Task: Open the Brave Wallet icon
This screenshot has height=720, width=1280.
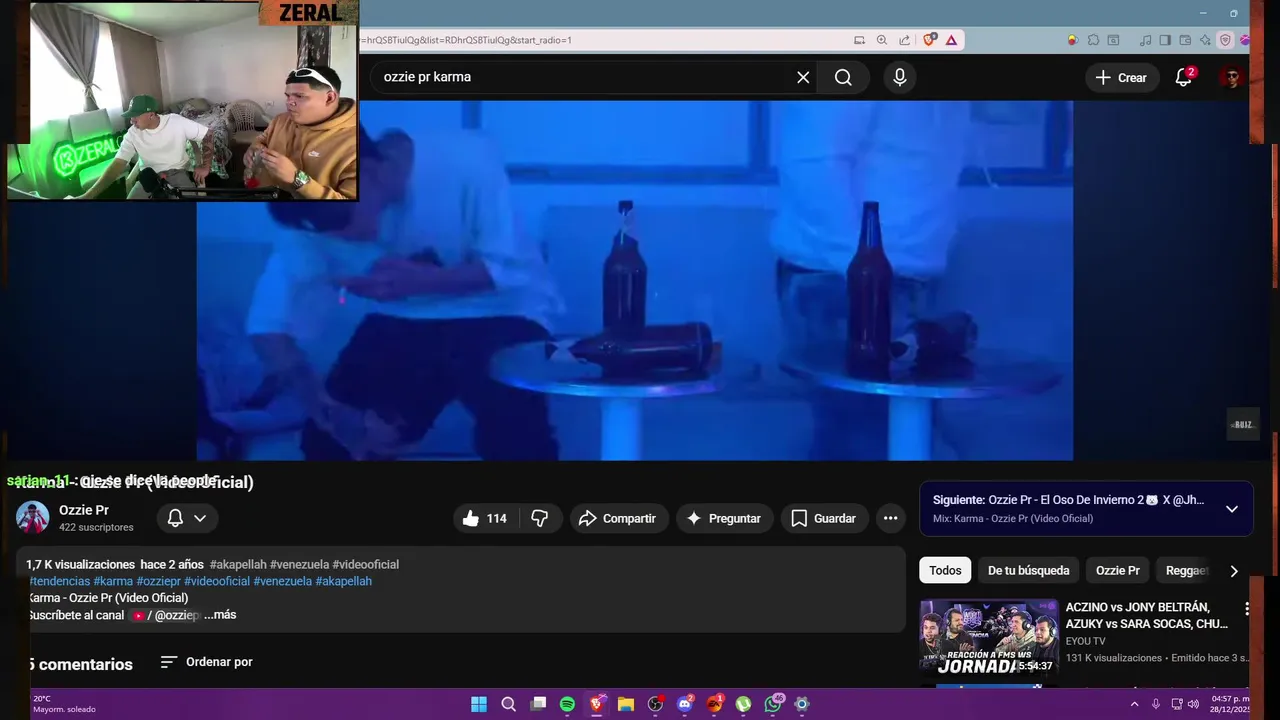Action: (1185, 40)
